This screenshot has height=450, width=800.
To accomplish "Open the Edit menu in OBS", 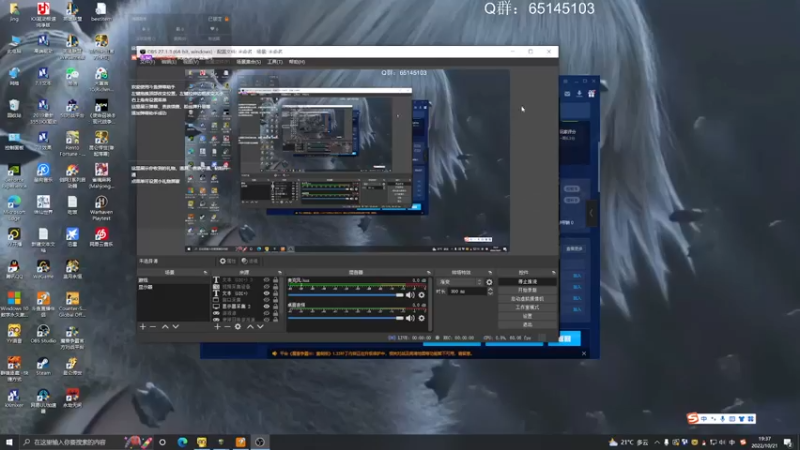I will coord(169,62).
